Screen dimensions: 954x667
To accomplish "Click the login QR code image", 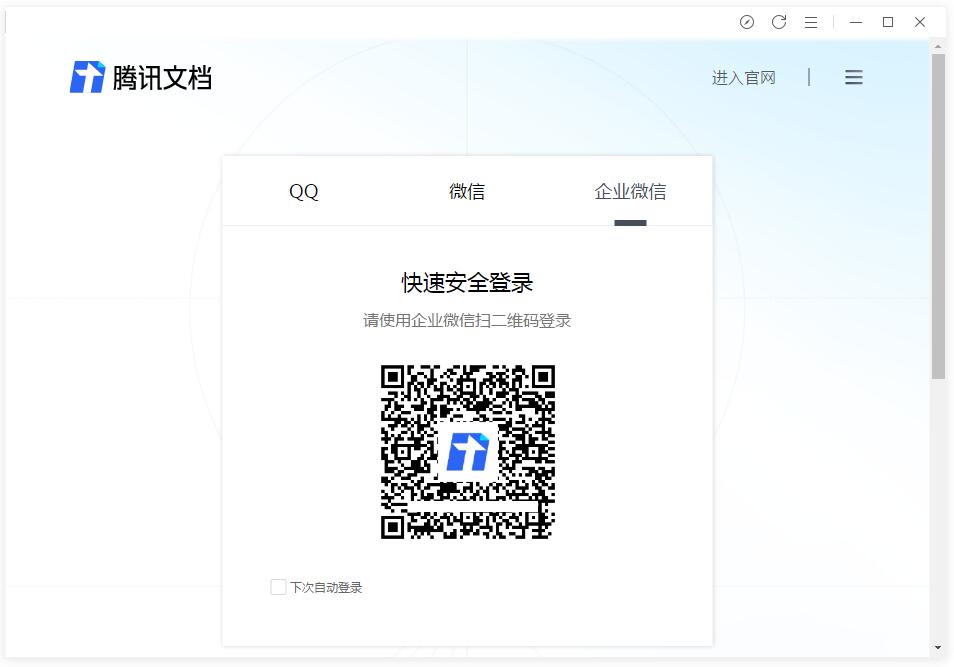I will 468,452.
